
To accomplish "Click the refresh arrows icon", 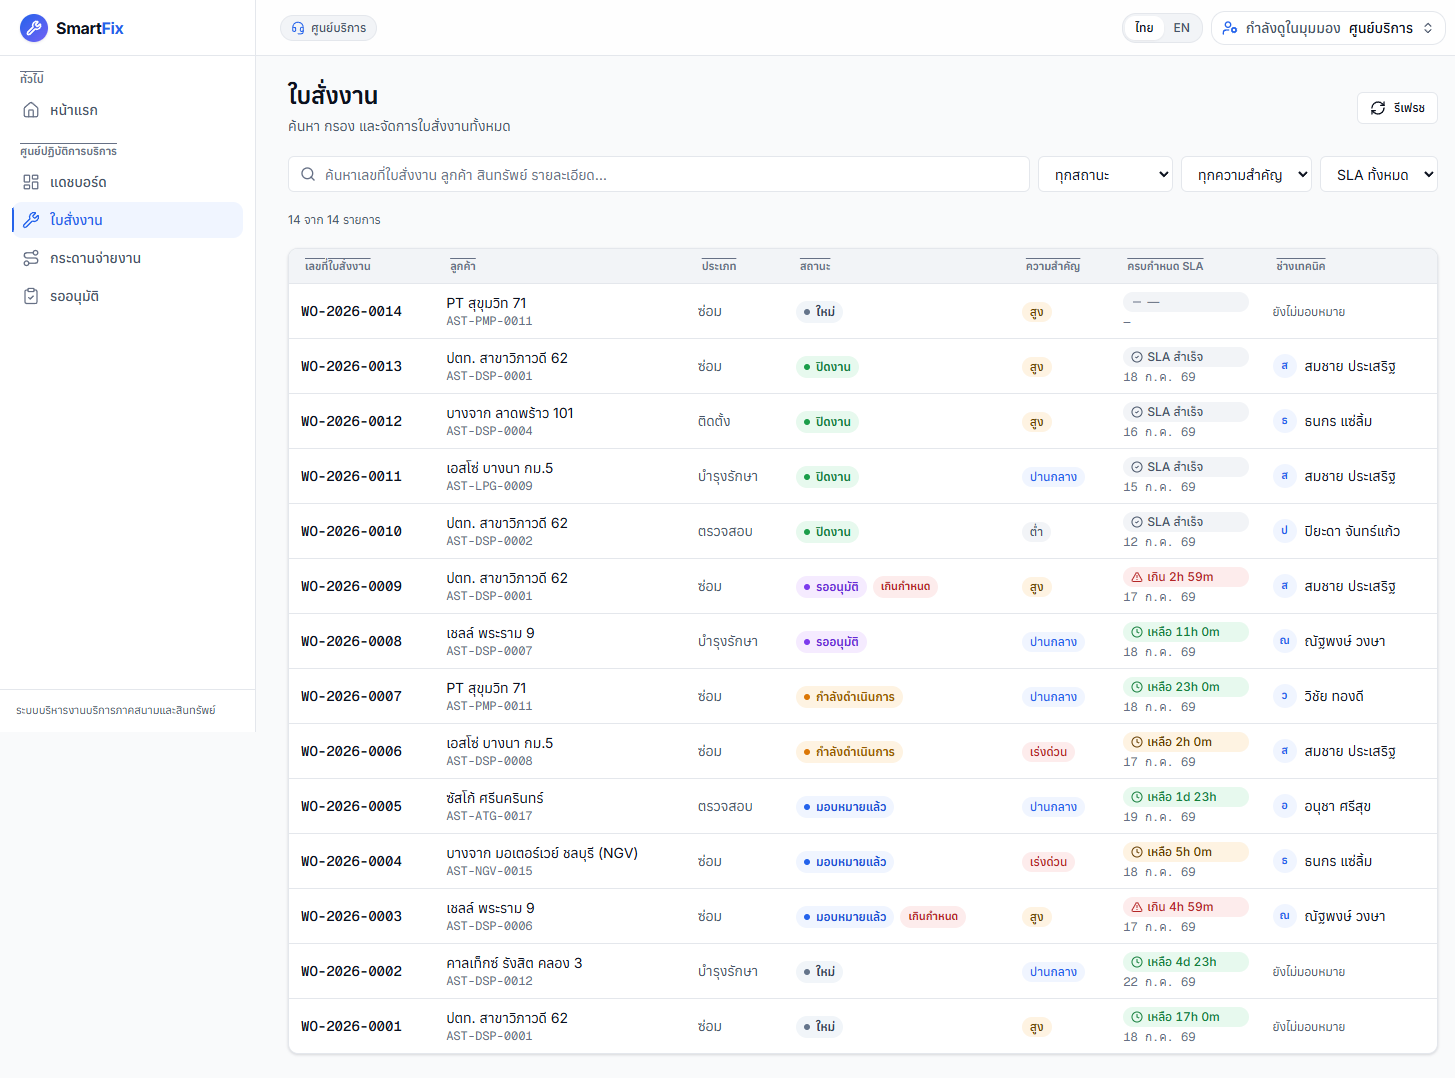I will pos(1378,108).
